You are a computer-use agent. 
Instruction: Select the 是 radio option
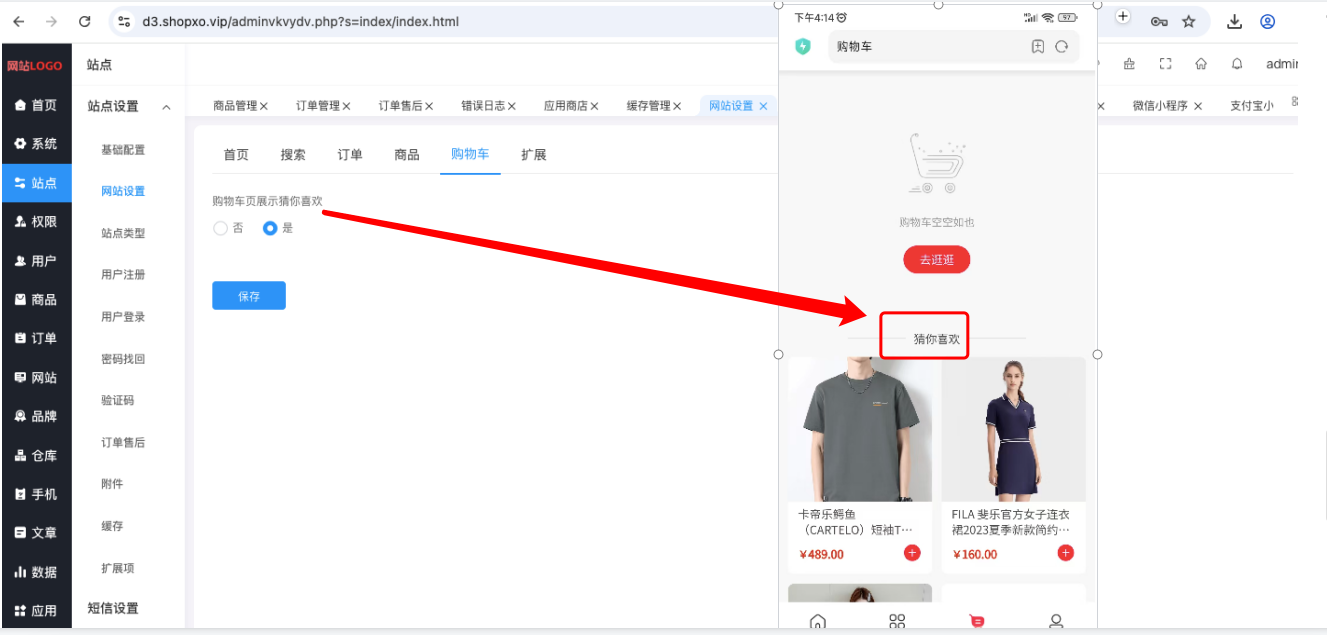(x=270, y=228)
